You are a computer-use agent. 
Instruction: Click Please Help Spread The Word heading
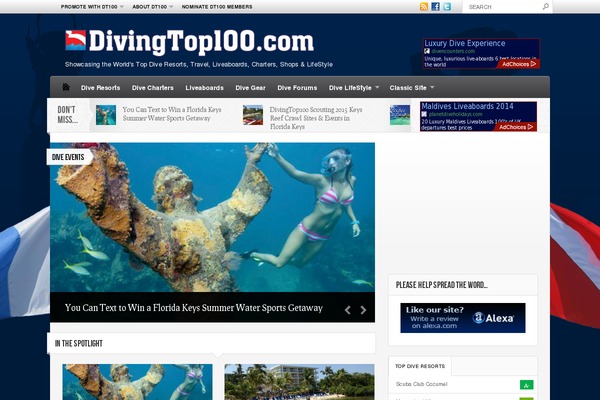click(442, 285)
